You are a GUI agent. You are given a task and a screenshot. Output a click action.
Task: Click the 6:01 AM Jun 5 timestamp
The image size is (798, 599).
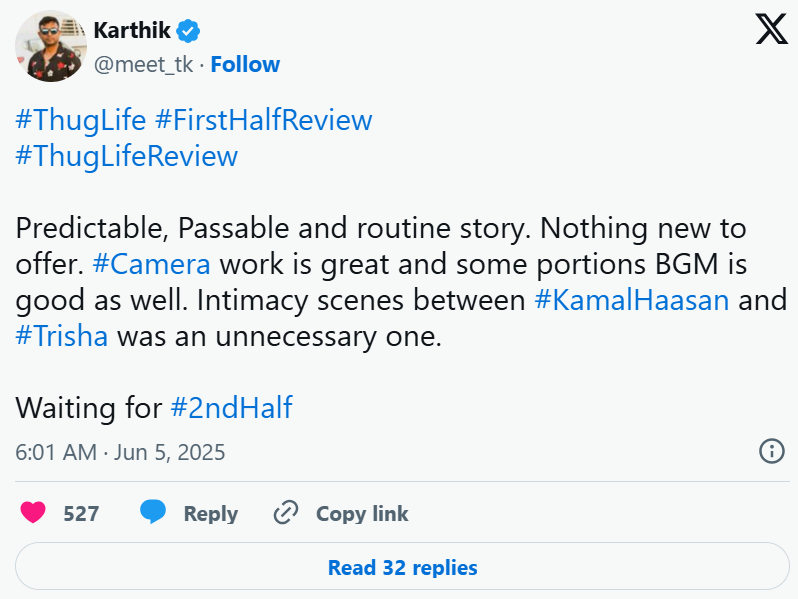click(x=120, y=452)
